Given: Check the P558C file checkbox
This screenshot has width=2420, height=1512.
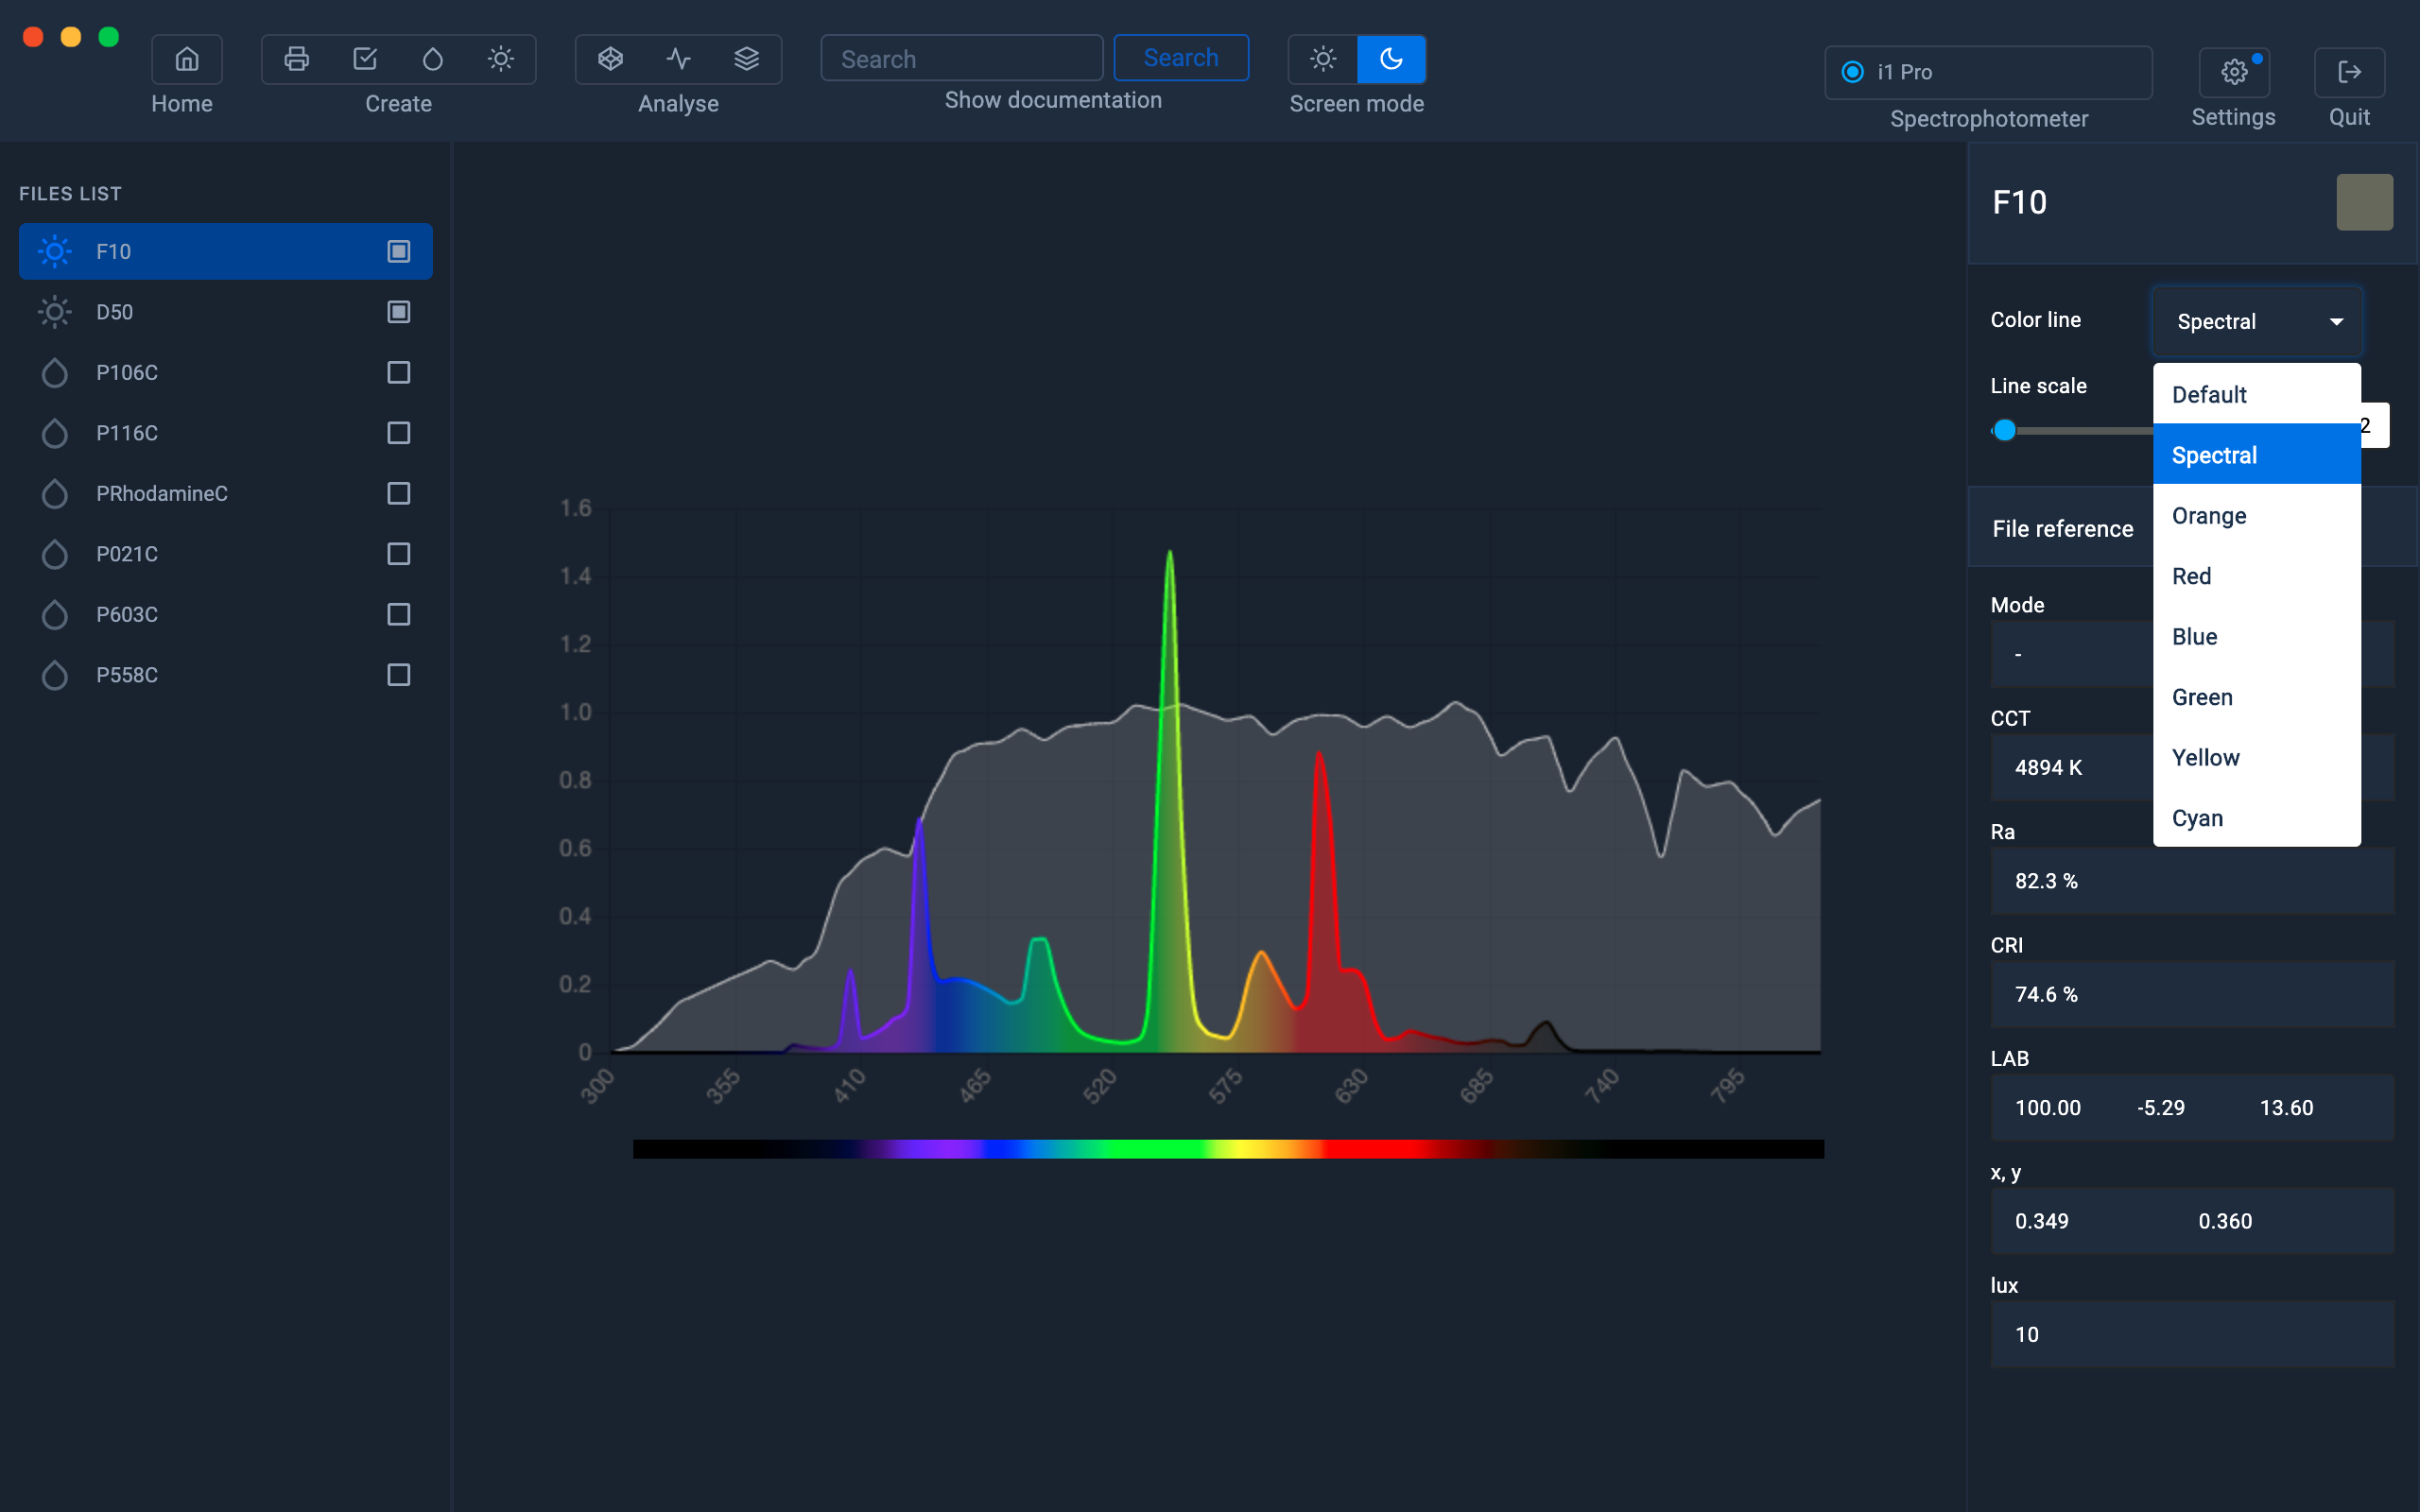Looking at the screenshot, I should (399, 675).
